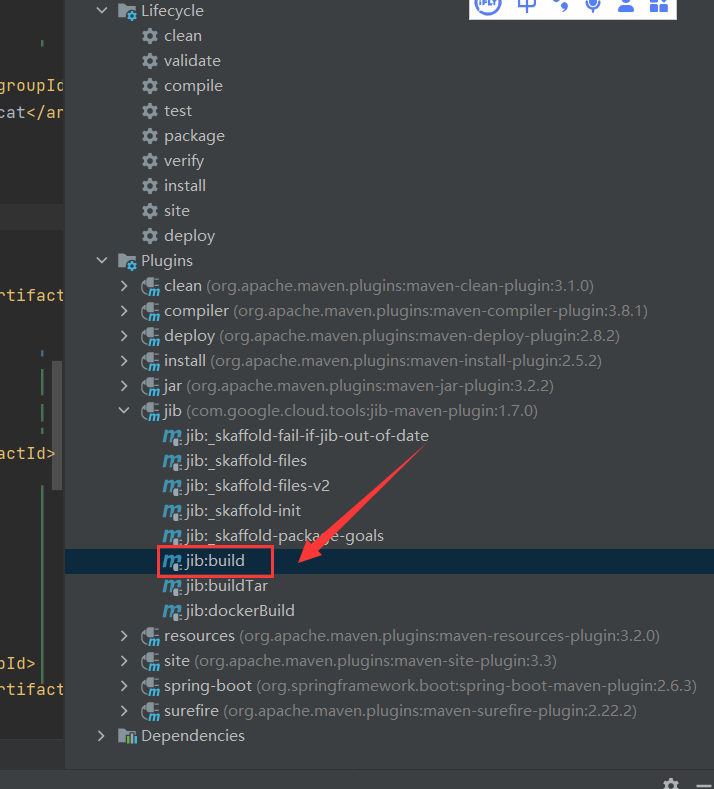Open the tool window settings gear at bottom

(671, 784)
